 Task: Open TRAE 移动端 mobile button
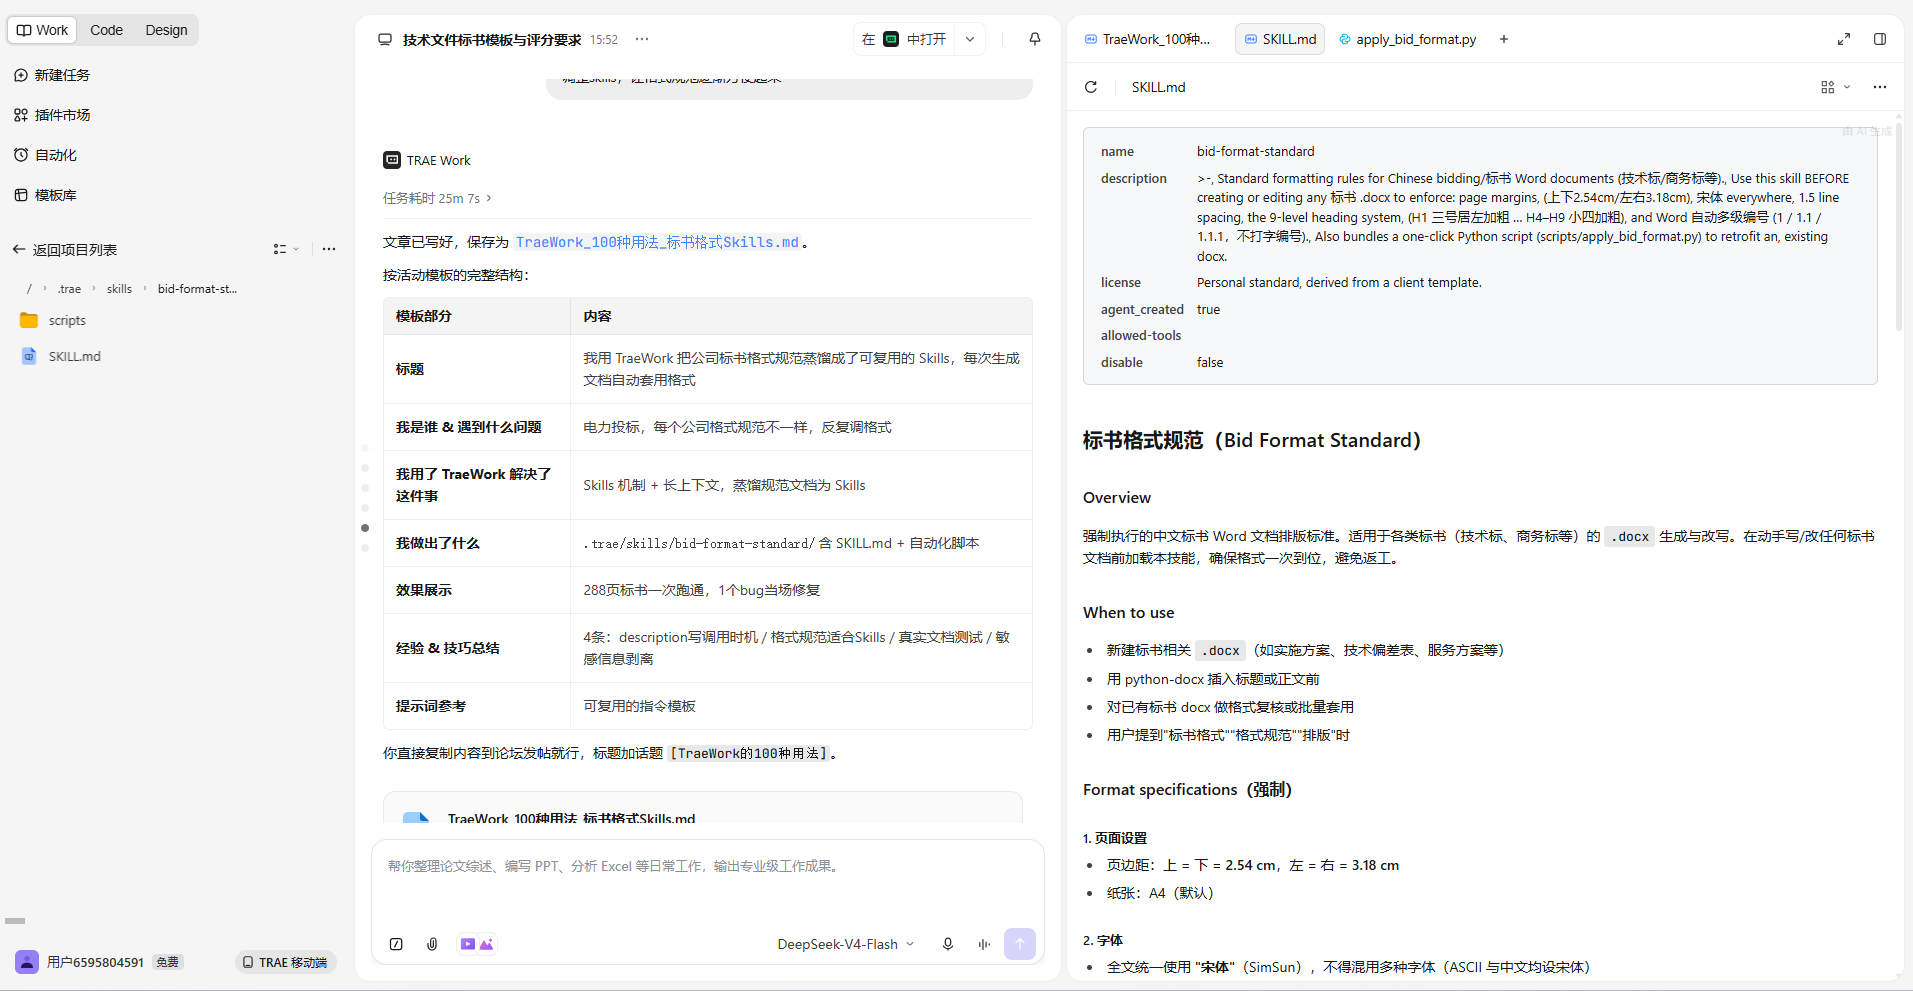pos(286,962)
